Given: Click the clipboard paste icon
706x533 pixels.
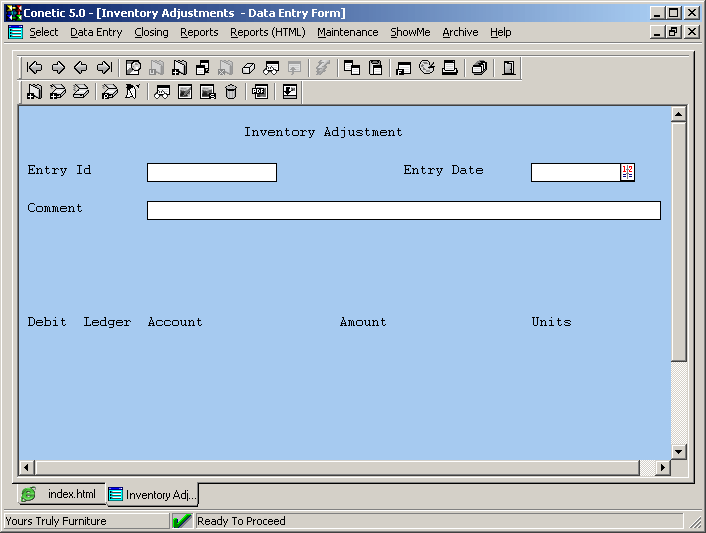Looking at the screenshot, I should (x=376, y=68).
